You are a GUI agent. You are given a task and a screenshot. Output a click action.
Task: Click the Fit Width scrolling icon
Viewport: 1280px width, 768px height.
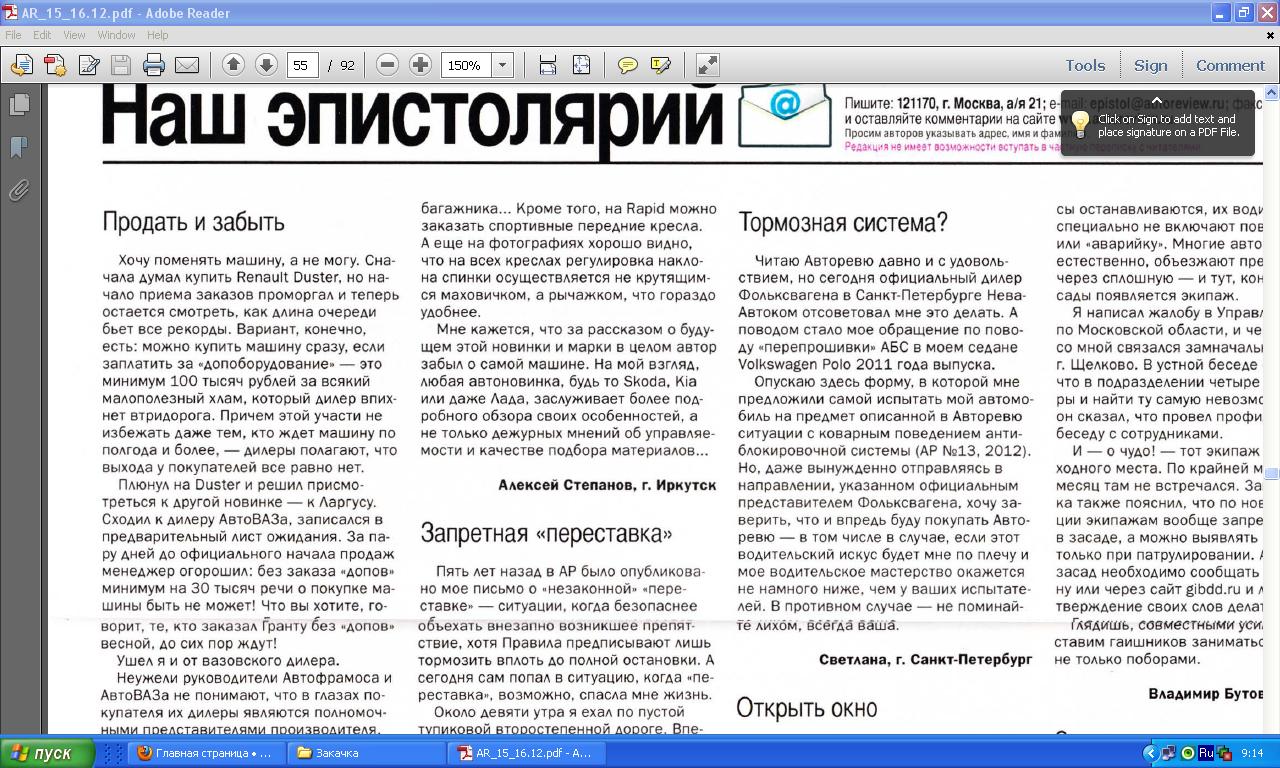click(547, 65)
